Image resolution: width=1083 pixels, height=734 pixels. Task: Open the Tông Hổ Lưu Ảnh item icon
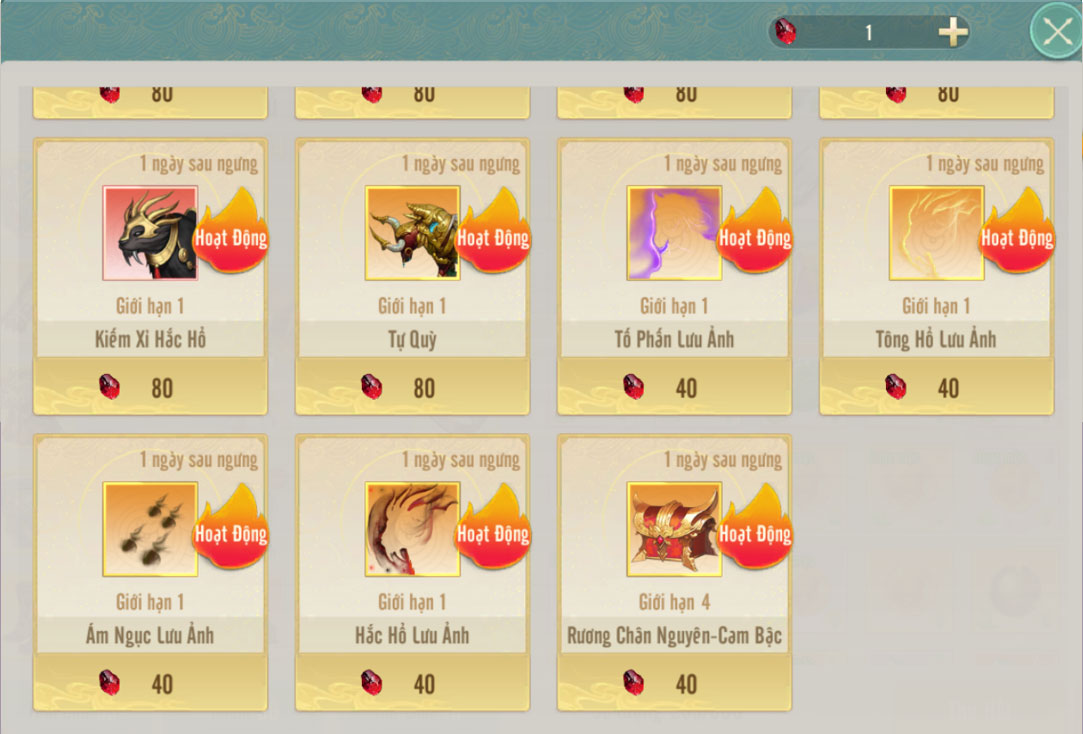click(x=937, y=233)
